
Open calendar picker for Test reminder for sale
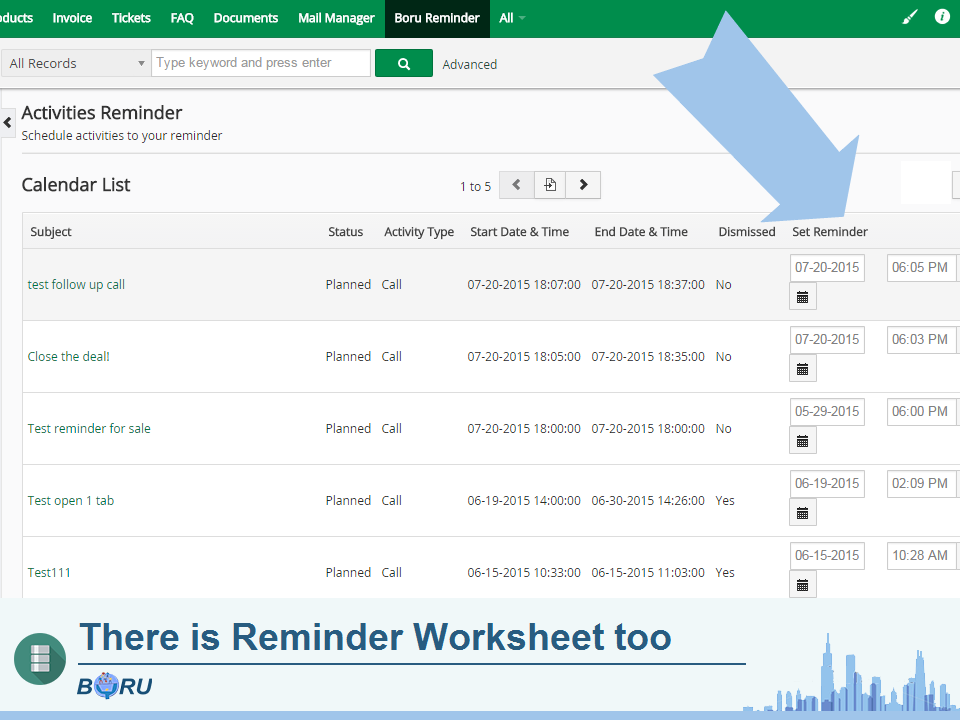coord(802,441)
